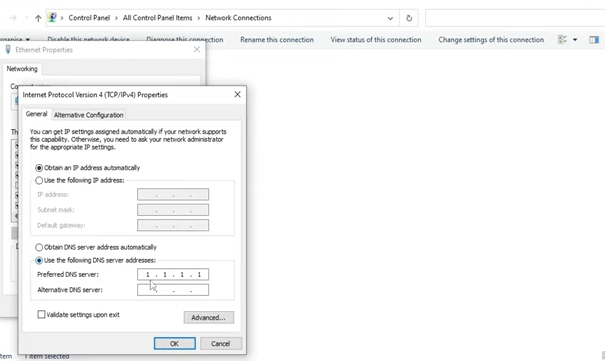Click the Network Connections breadcrumb
This screenshot has width=605, height=361.
pyautogui.click(x=238, y=18)
